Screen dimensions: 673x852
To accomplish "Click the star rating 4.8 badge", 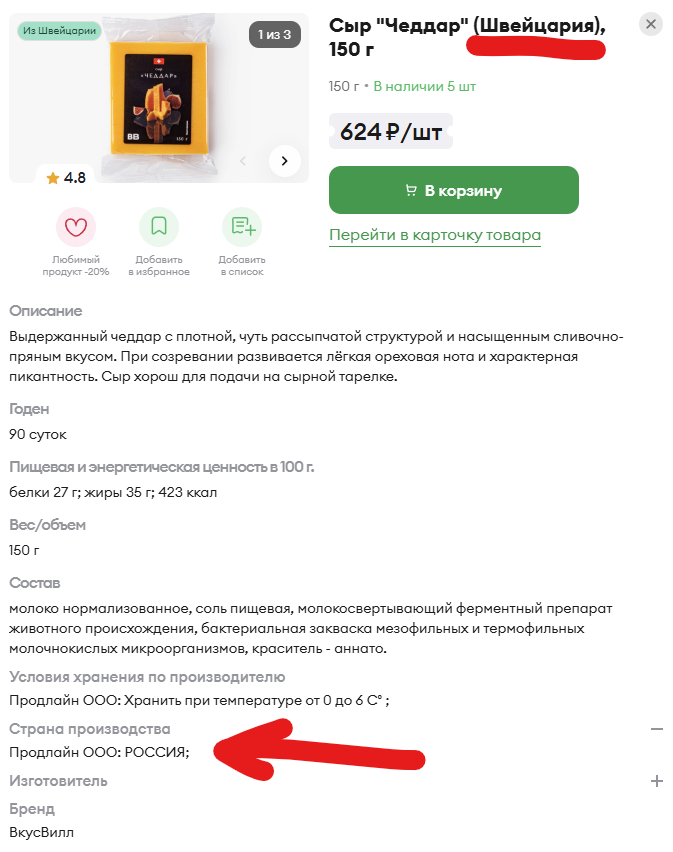I will [x=66, y=178].
